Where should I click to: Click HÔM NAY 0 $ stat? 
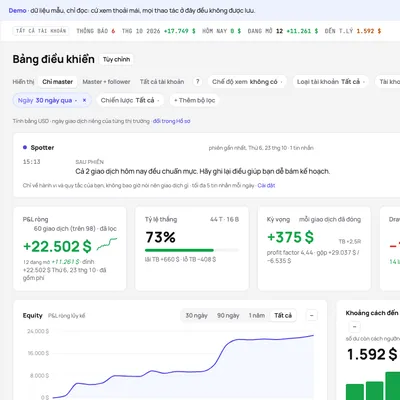pyautogui.click(x=222, y=31)
